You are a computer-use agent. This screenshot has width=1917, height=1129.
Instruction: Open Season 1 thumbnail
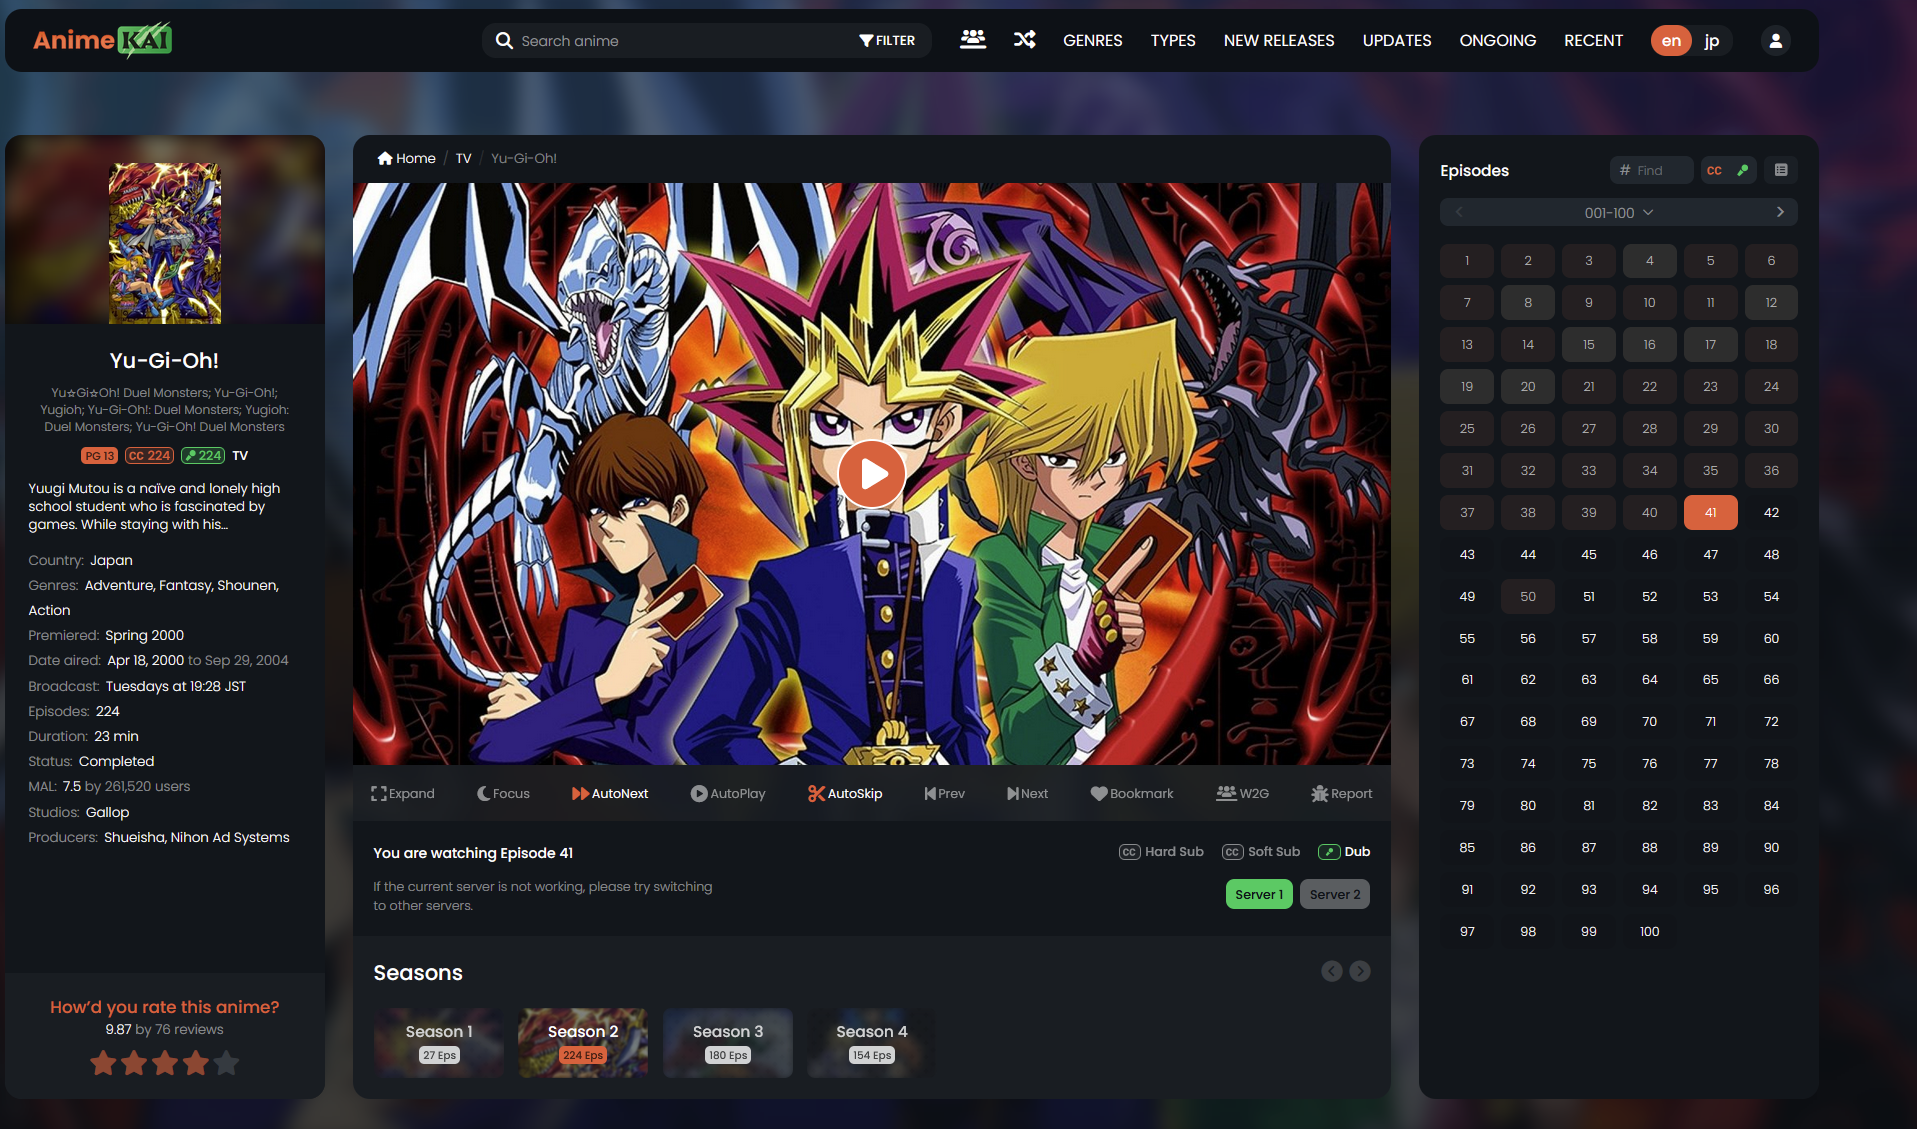point(439,1043)
